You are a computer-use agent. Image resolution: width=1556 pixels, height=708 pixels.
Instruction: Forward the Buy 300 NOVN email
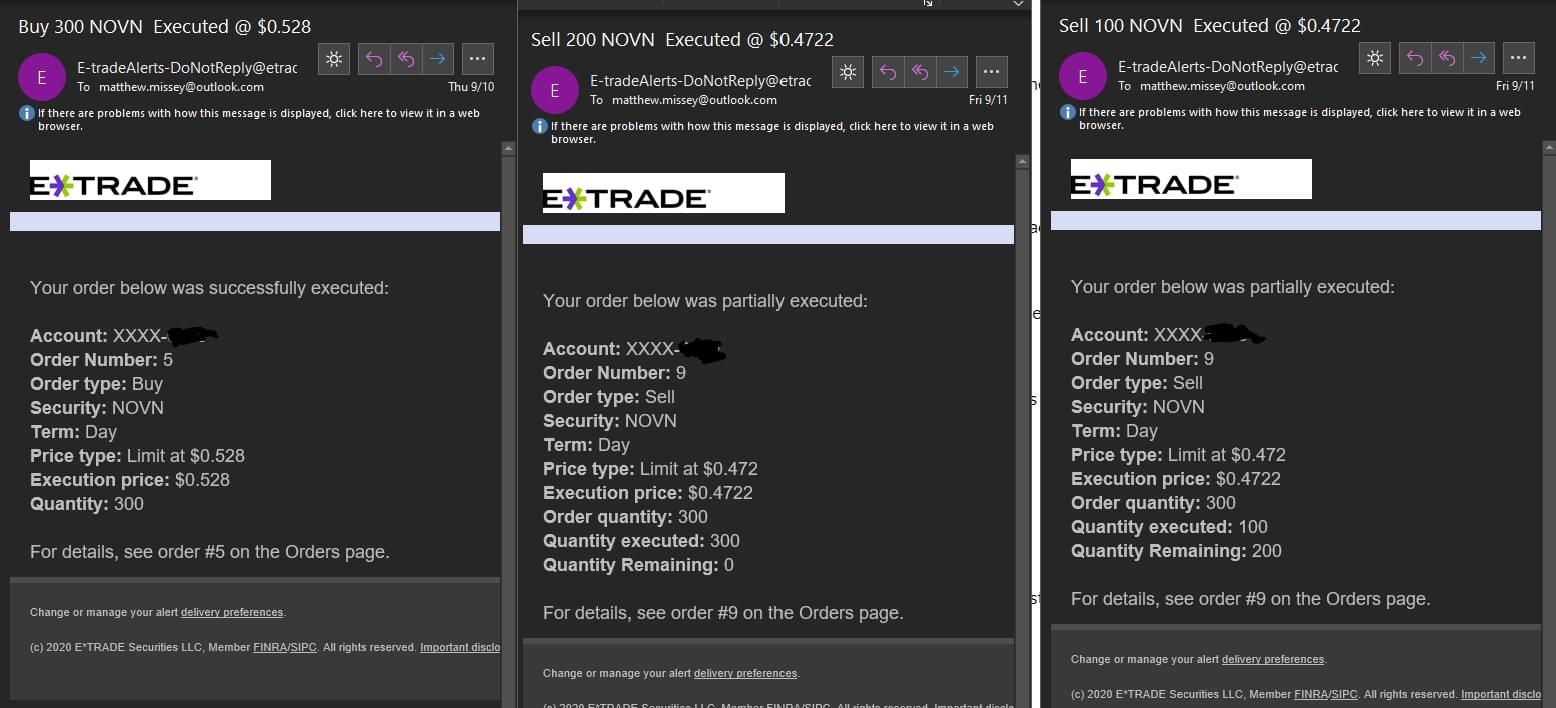pos(438,59)
